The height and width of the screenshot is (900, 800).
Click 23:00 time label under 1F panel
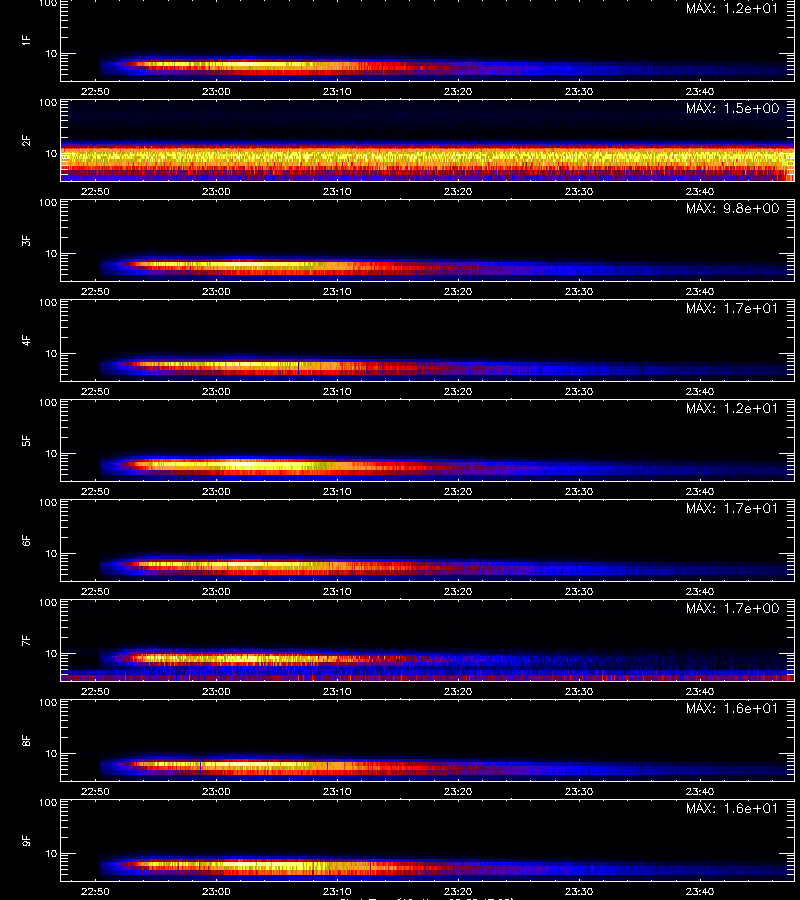216,91
